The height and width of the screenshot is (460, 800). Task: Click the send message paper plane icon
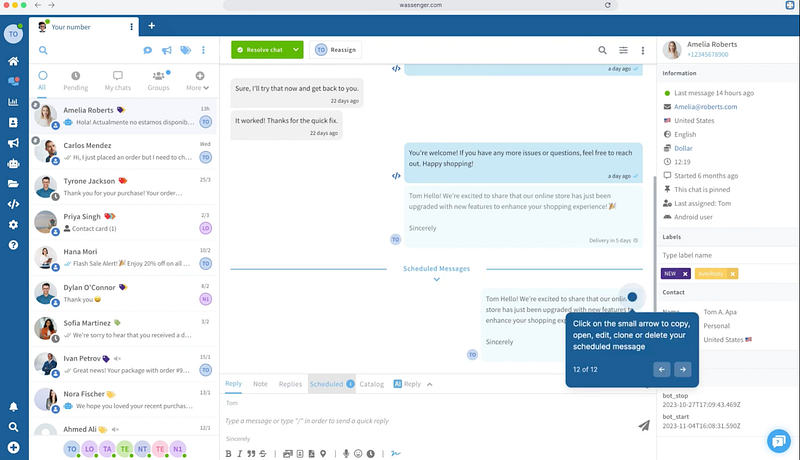[x=644, y=425]
